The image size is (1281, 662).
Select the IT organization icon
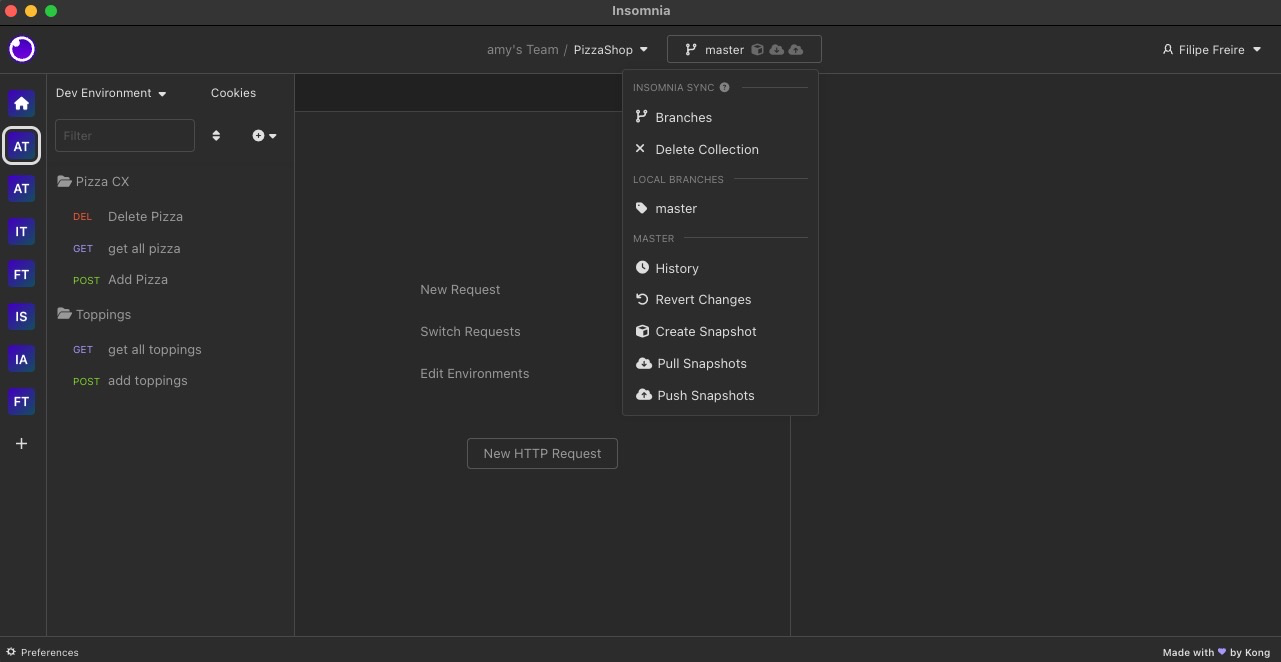click(x=21, y=231)
